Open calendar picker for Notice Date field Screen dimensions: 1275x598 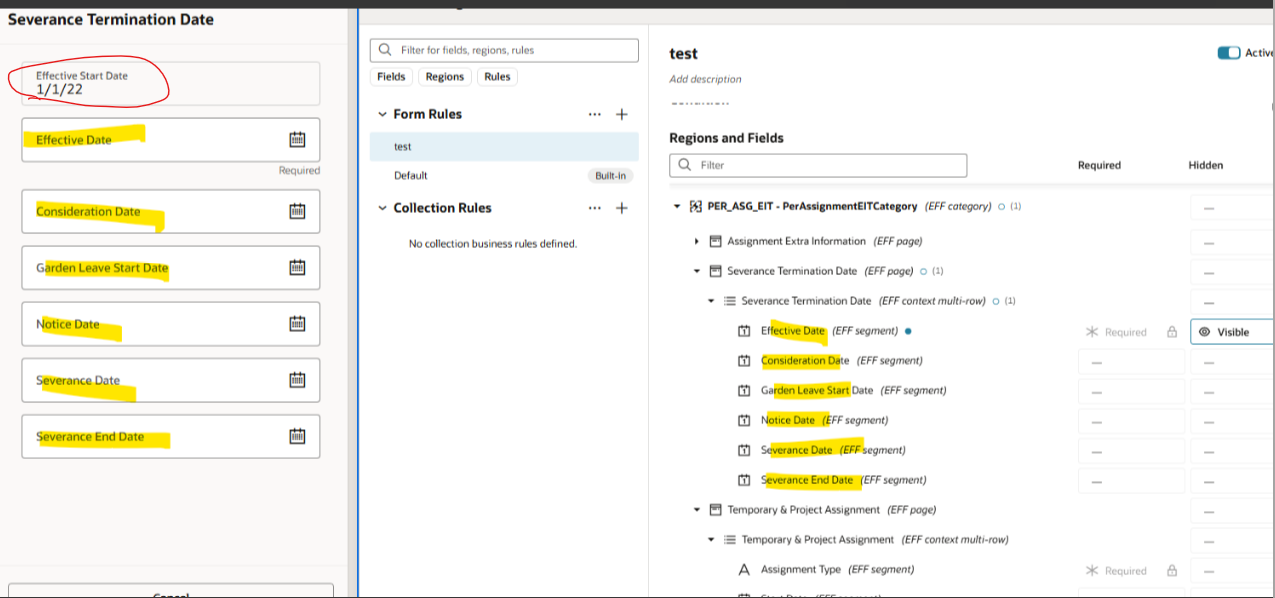point(297,323)
